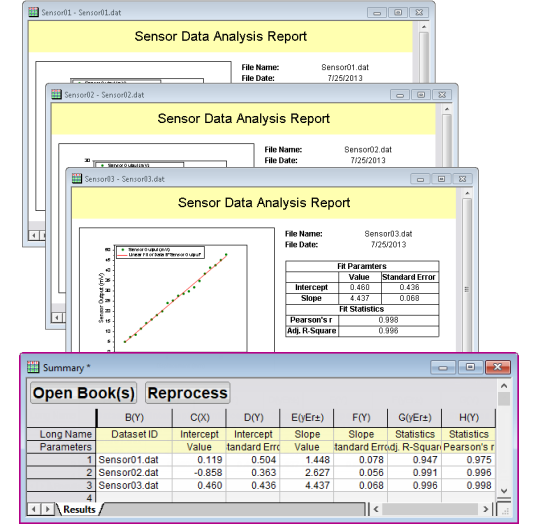This screenshot has width=547, height=526.
Task: Click Adj. R-Square value 0.991
Action: [x=415, y=473]
